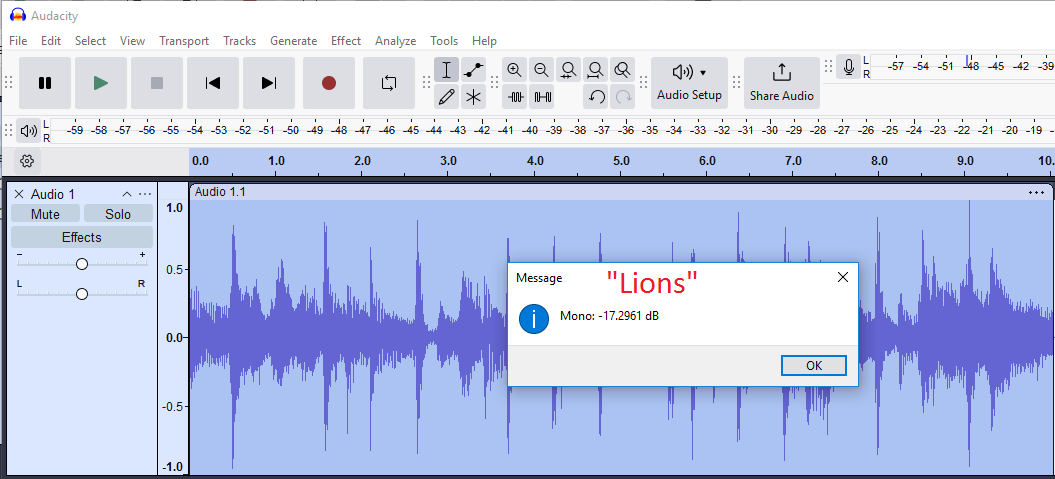
Task: Click the playback level meter bar
Action: click(552, 131)
